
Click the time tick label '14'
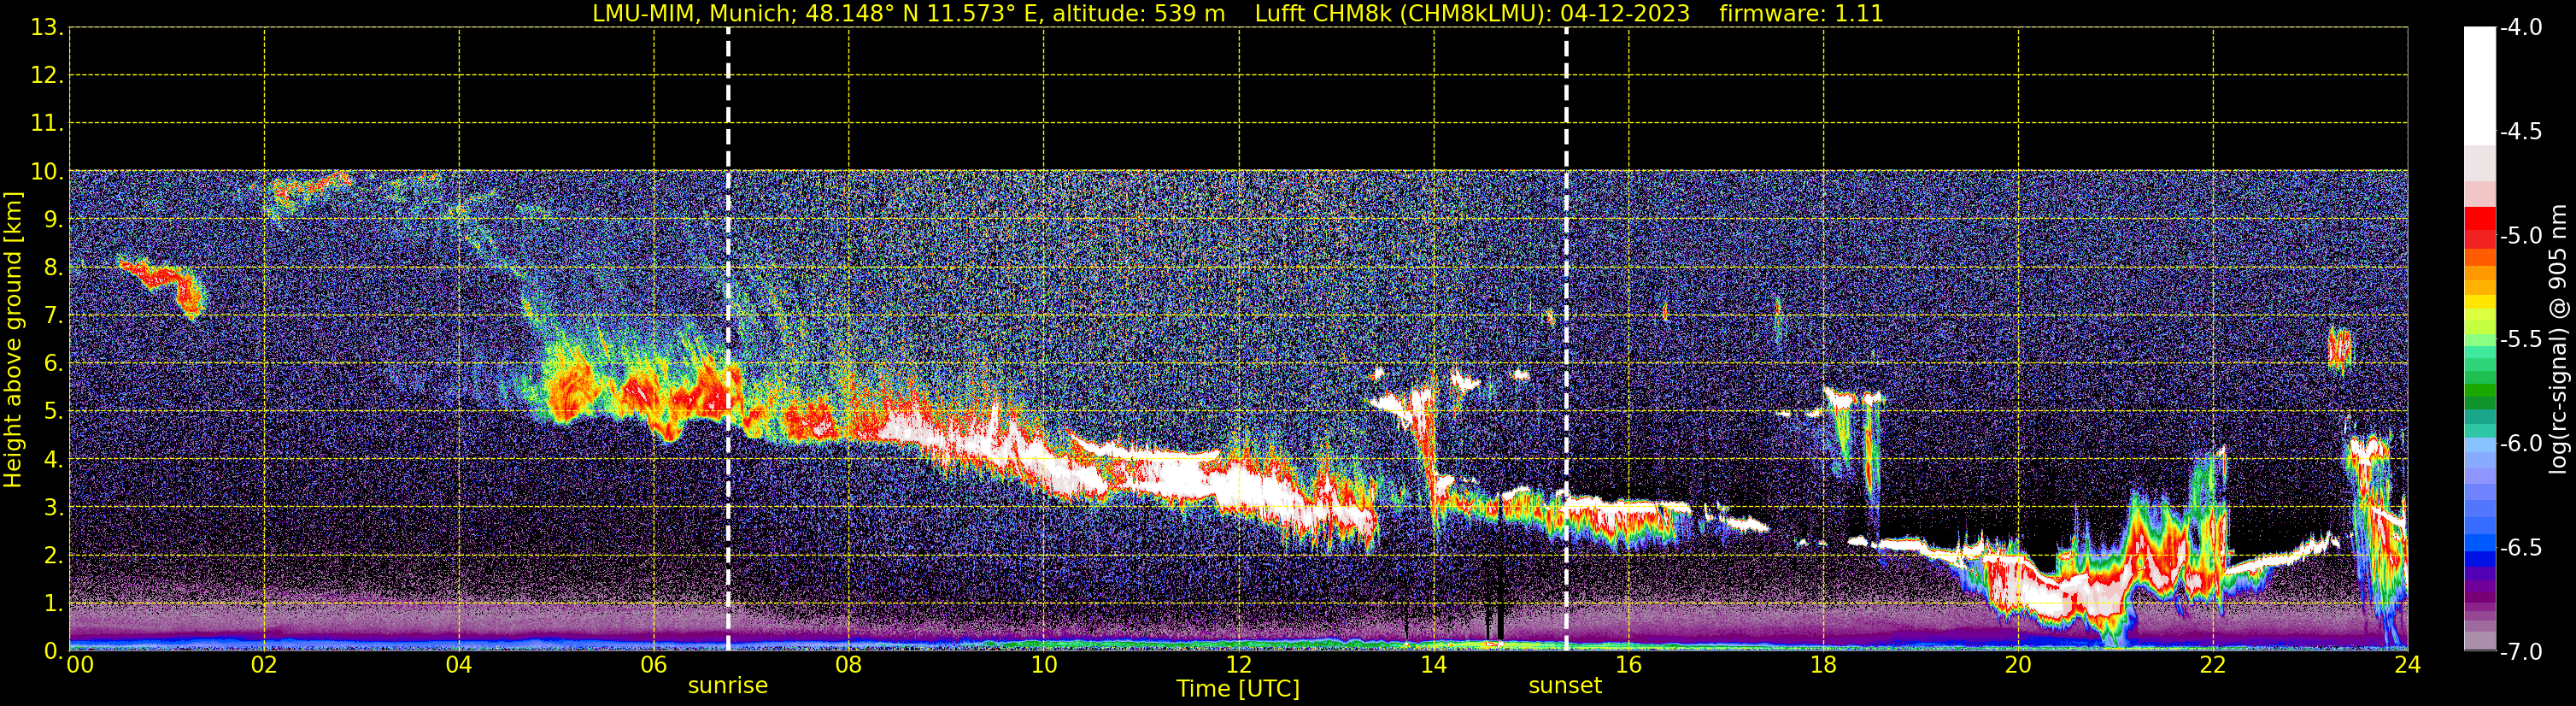1434,665
